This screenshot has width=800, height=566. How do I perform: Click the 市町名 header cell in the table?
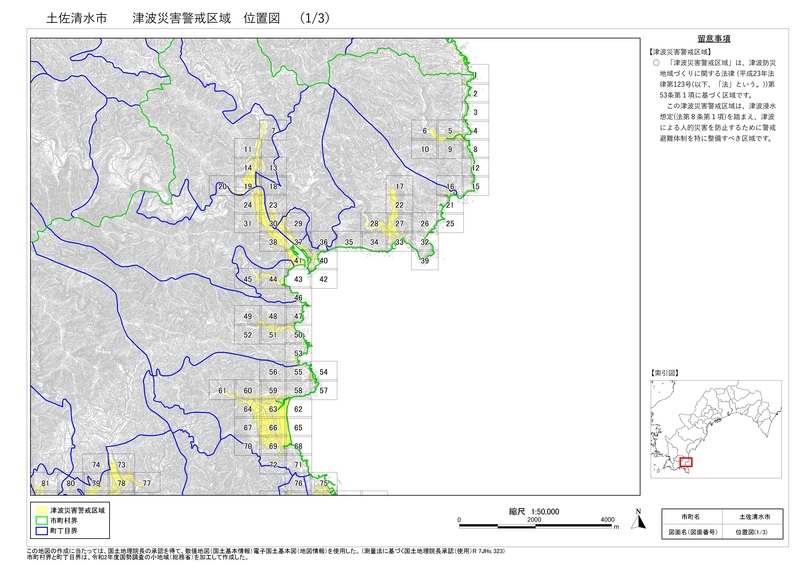coord(691,517)
